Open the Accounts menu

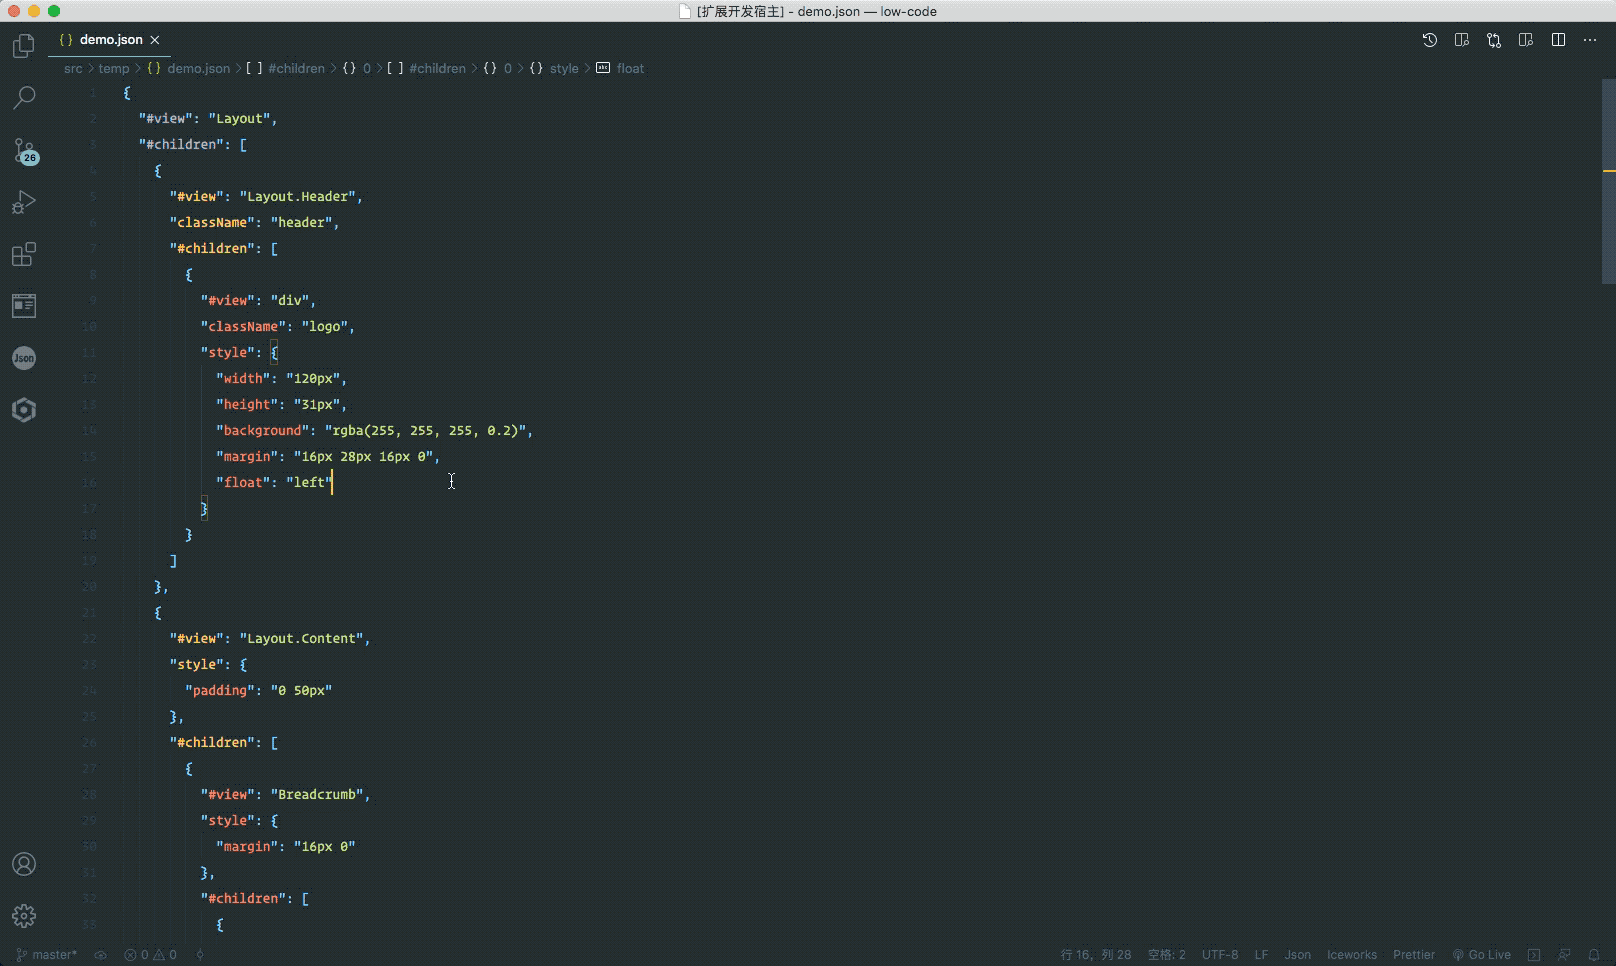pos(24,864)
